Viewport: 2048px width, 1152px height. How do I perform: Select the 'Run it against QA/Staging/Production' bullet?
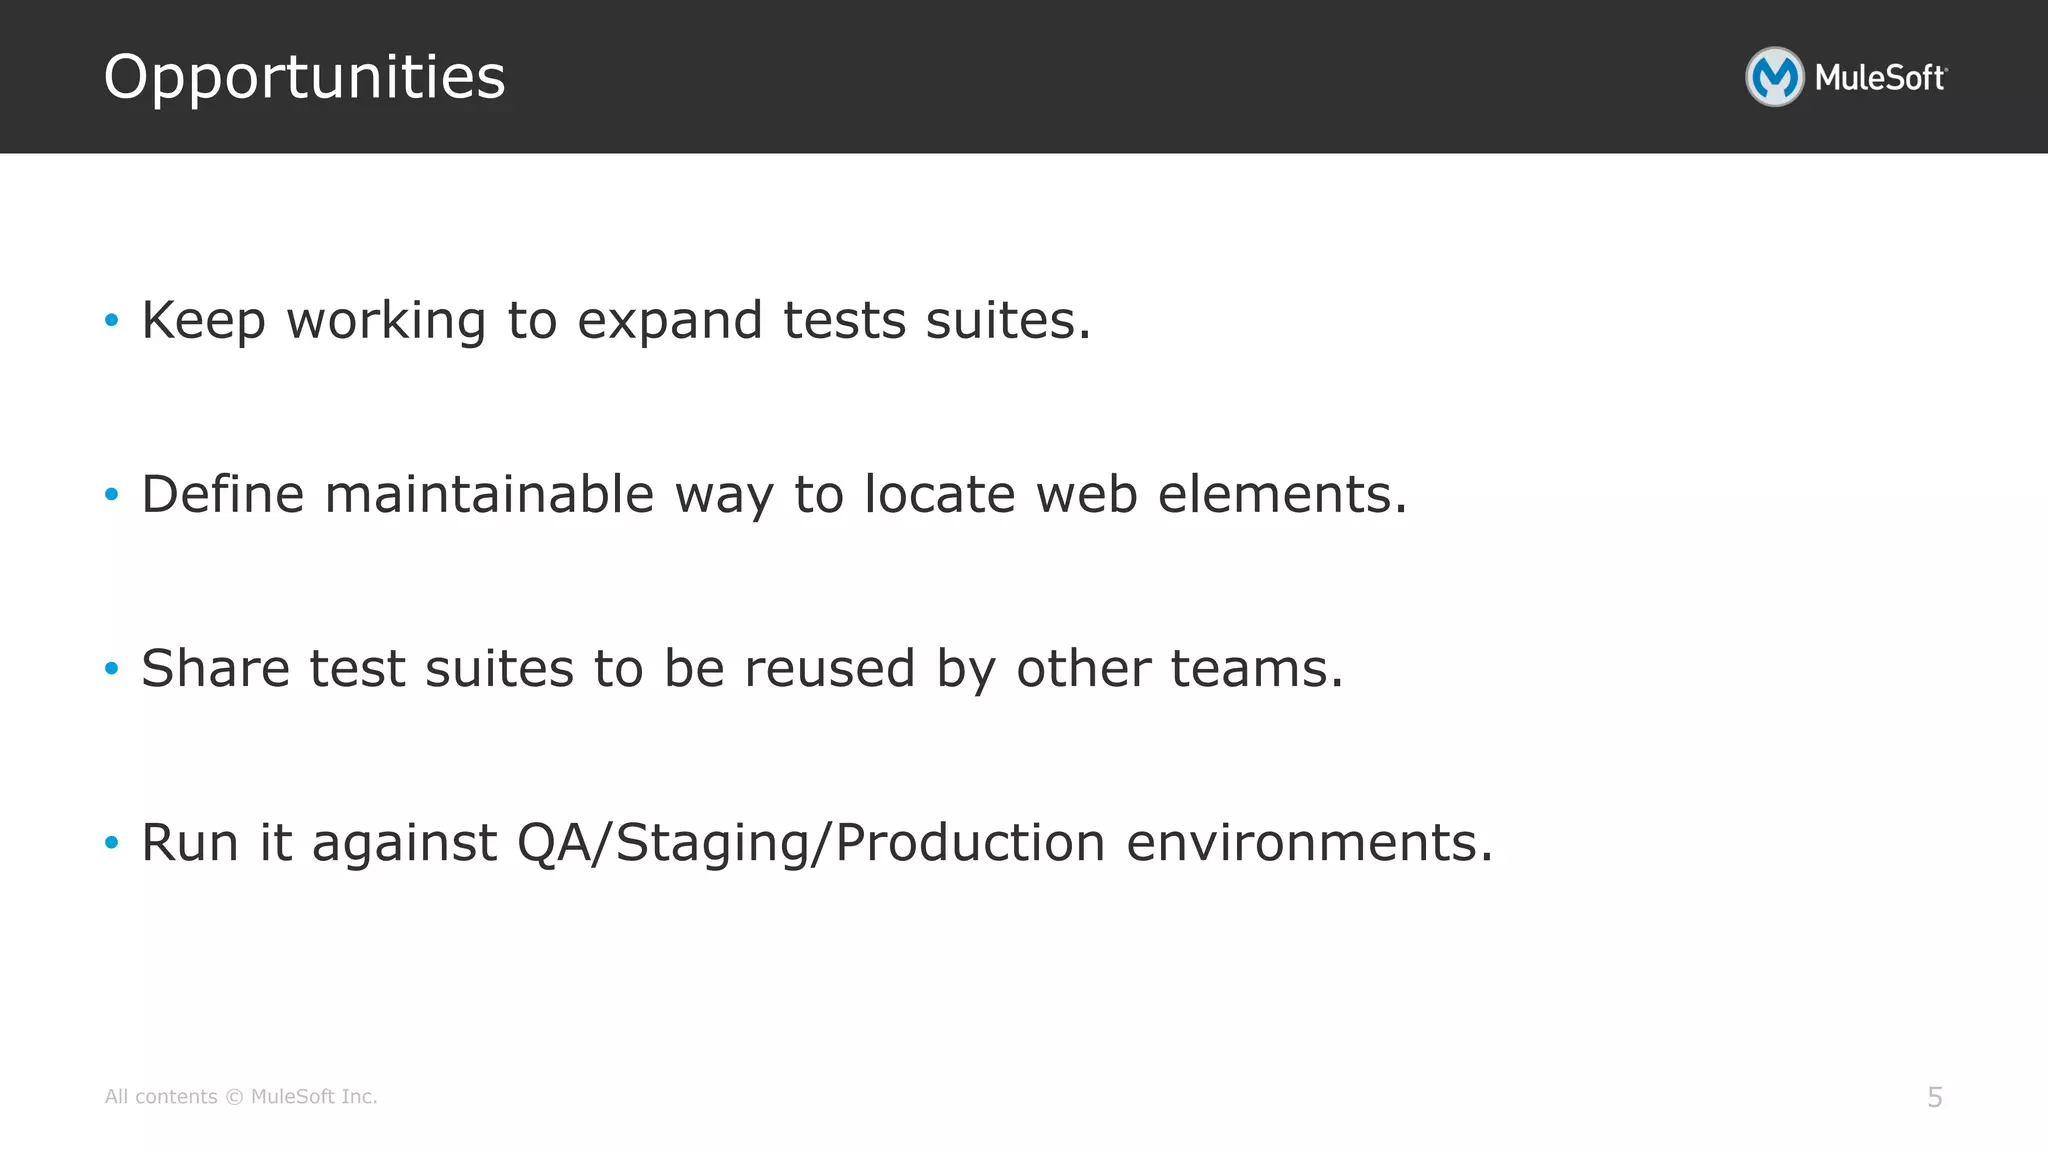pyautogui.click(x=817, y=843)
